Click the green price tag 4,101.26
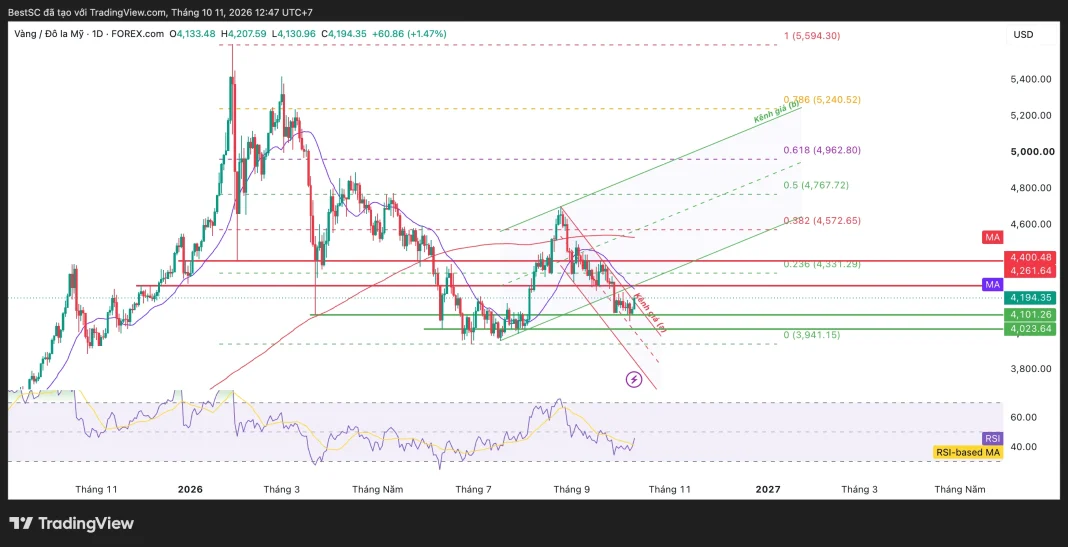 [x=1031, y=315]
